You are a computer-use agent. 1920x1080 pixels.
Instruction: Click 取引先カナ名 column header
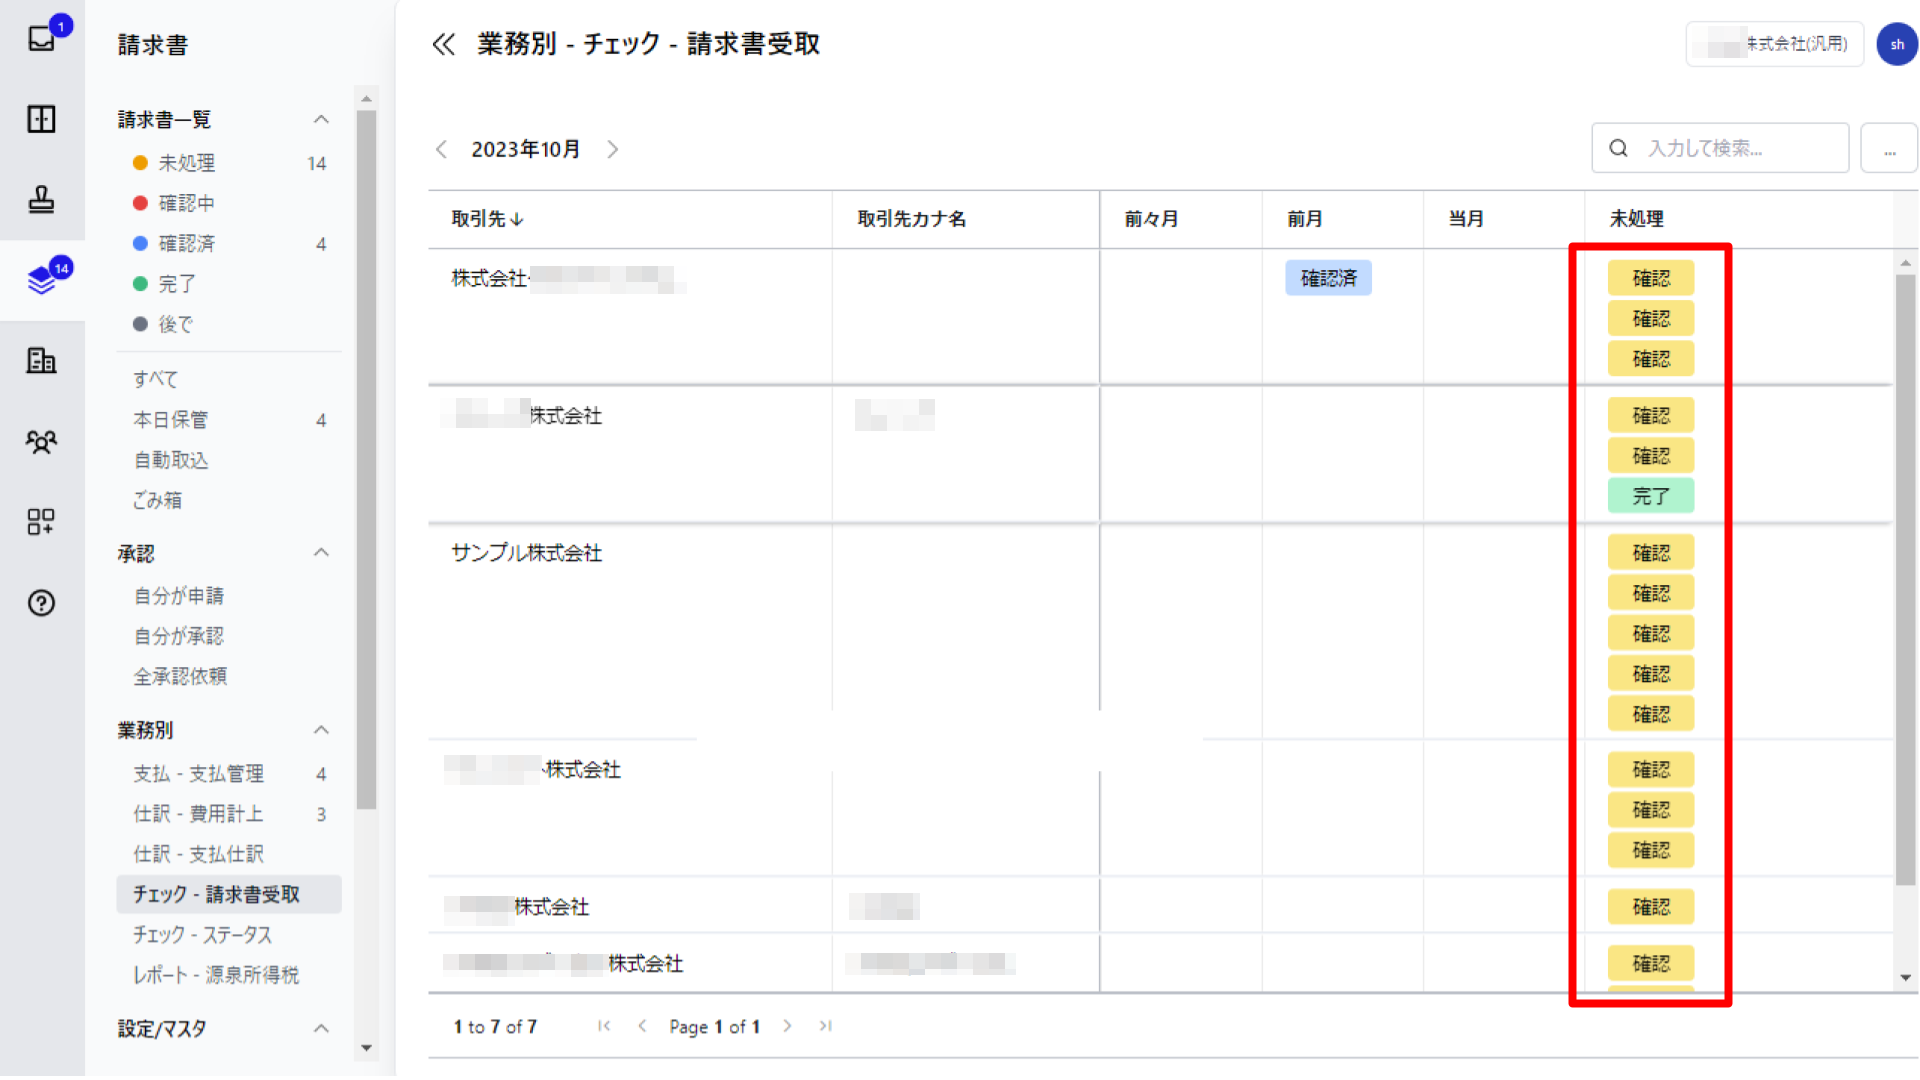tap(911, 219)
